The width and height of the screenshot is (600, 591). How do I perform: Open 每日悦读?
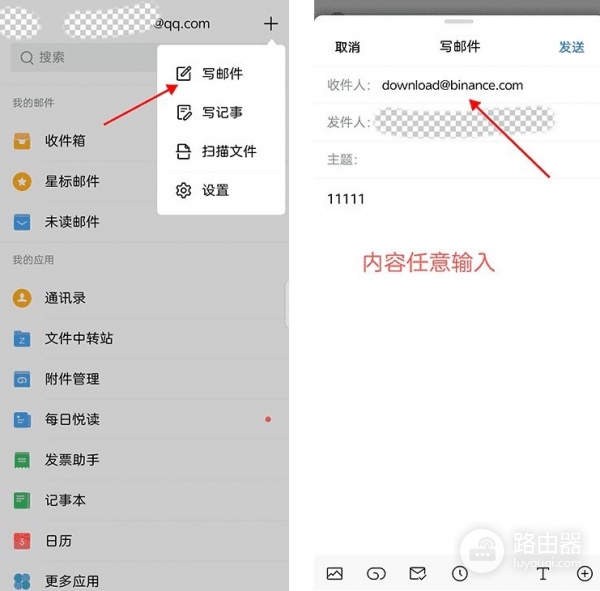coord(72,420)
